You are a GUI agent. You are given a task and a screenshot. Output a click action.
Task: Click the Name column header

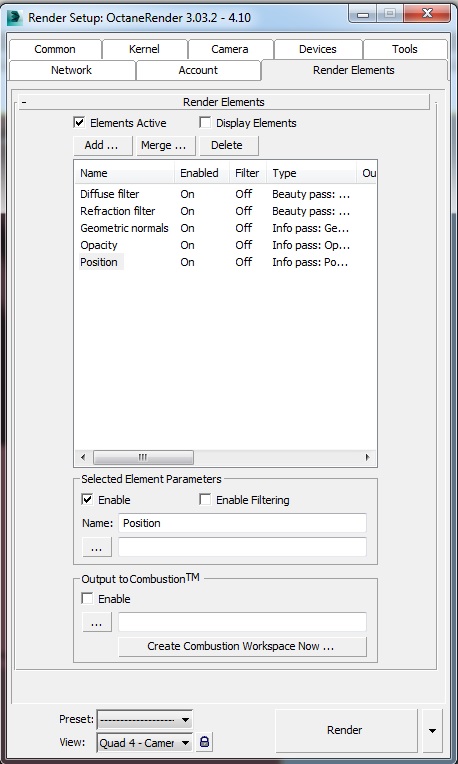(x=125, y=173)
